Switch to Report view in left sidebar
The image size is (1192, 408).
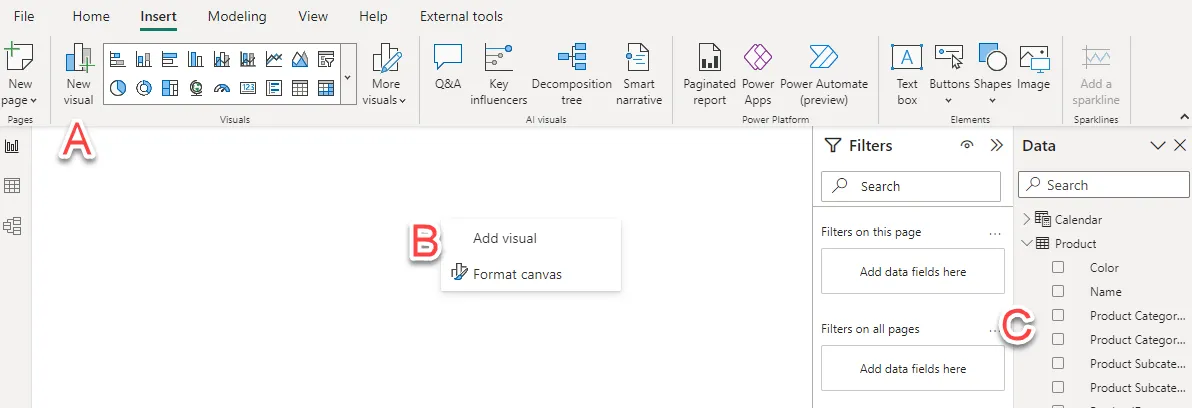pyautogui.click(x=12, y=146)
